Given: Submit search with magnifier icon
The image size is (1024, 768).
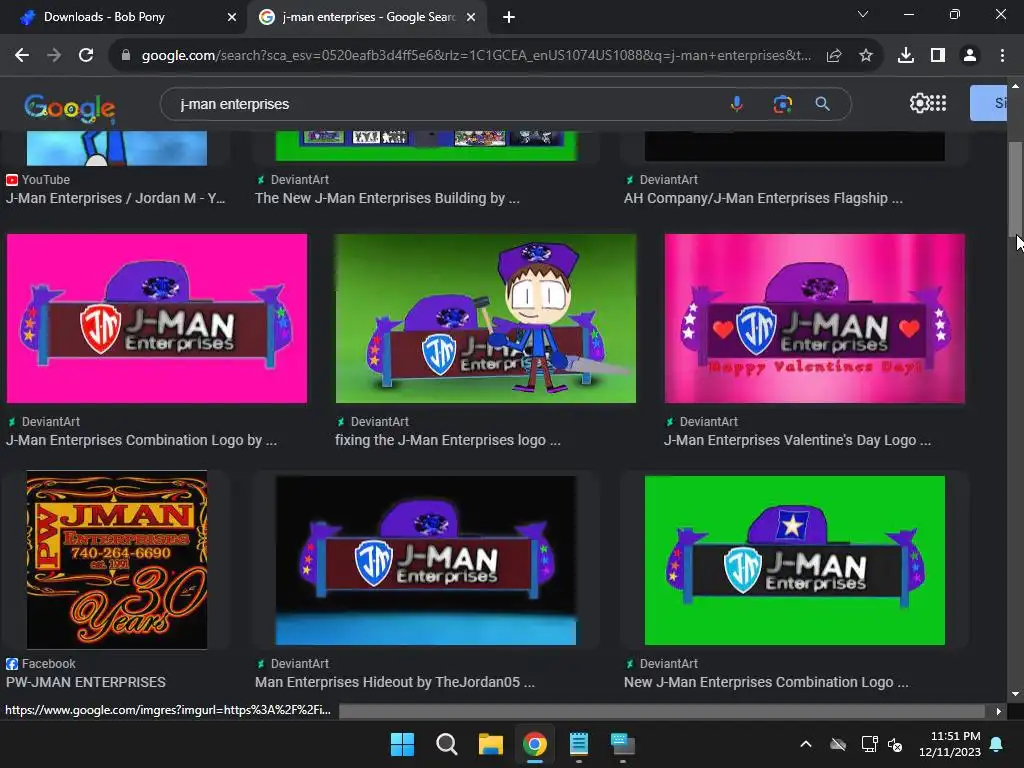Looking at the screenshot, I should (823, 104).
